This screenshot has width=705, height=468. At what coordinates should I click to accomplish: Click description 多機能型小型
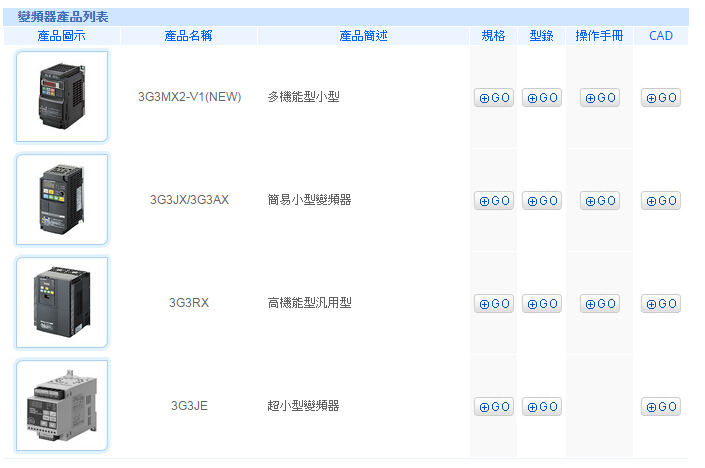(x=303, y=97)
